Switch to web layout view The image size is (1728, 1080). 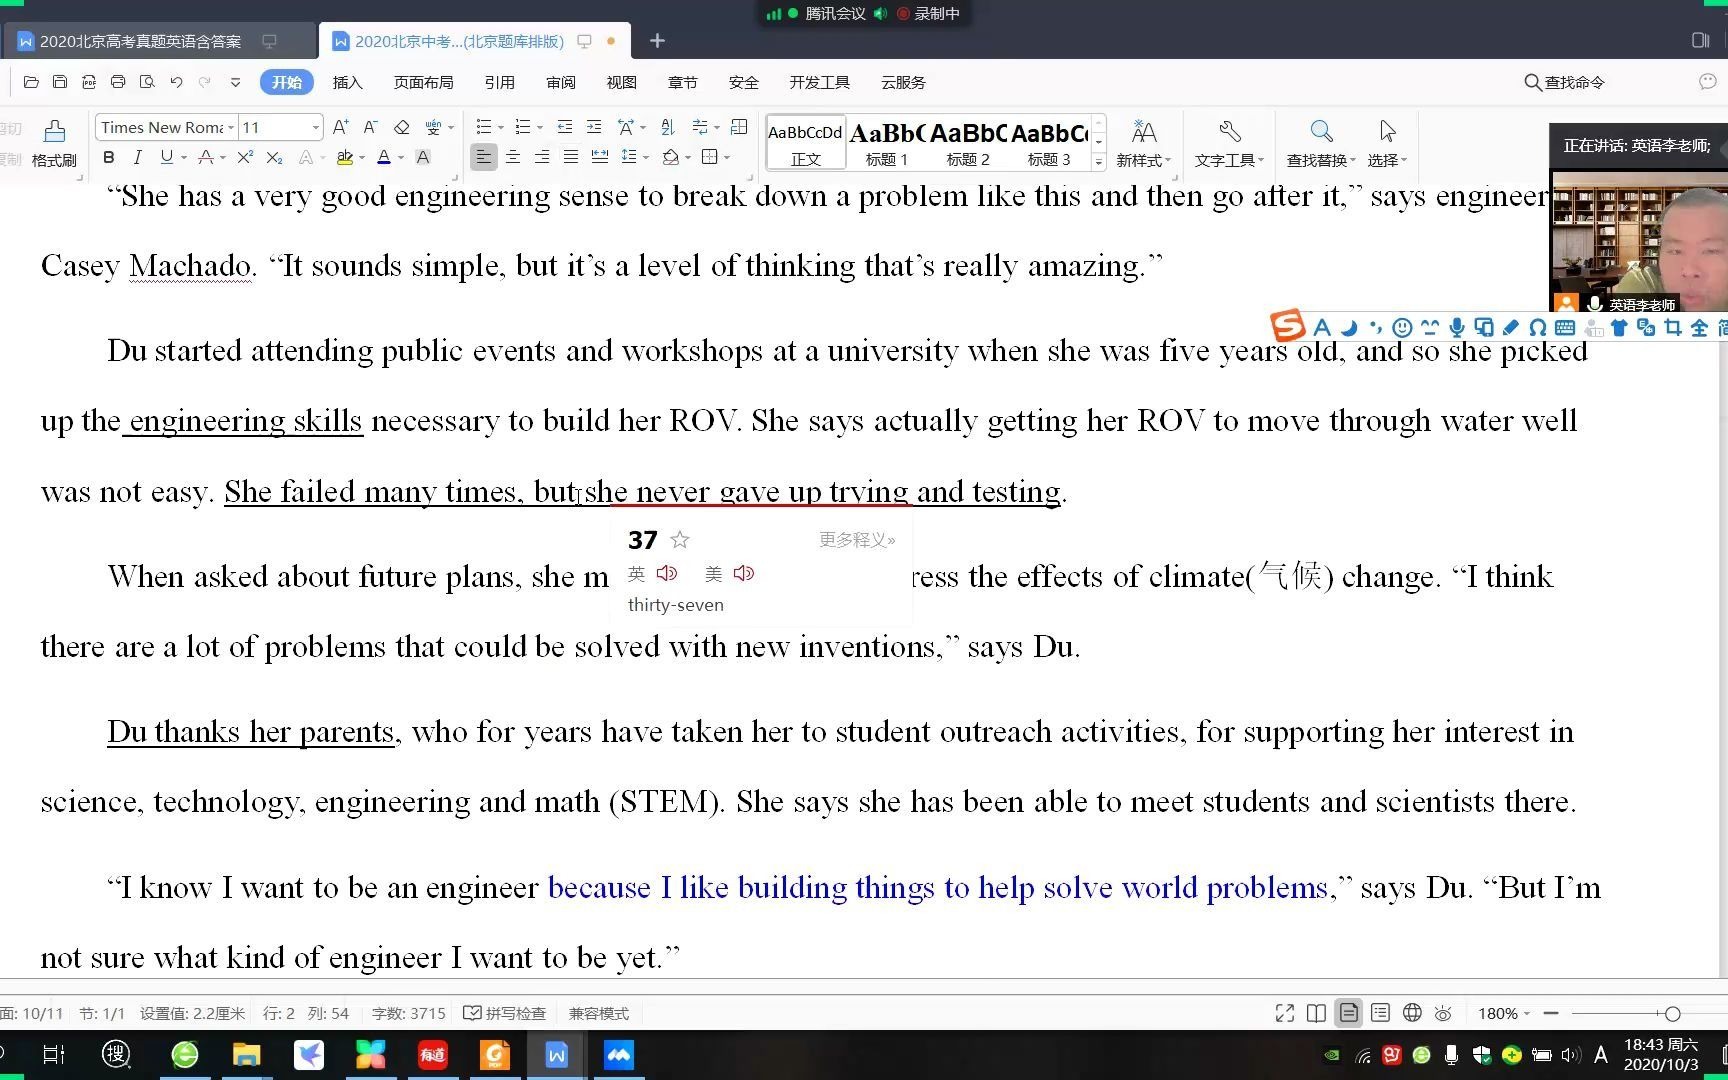[x=1412, y=1013]
